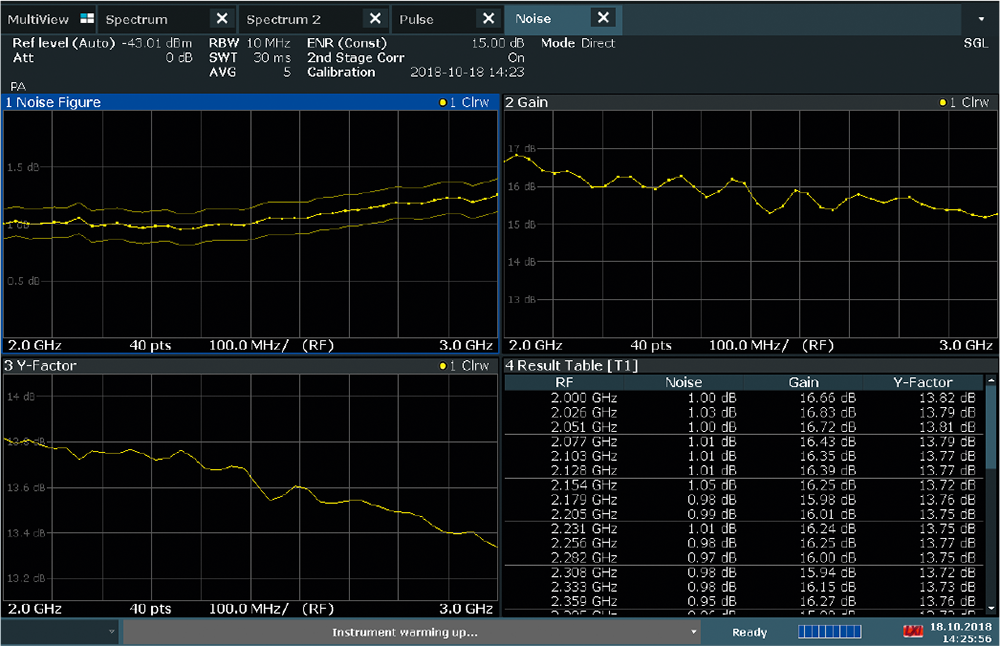
Task: Close the Noise channel tab
Action: coord(602,19)
